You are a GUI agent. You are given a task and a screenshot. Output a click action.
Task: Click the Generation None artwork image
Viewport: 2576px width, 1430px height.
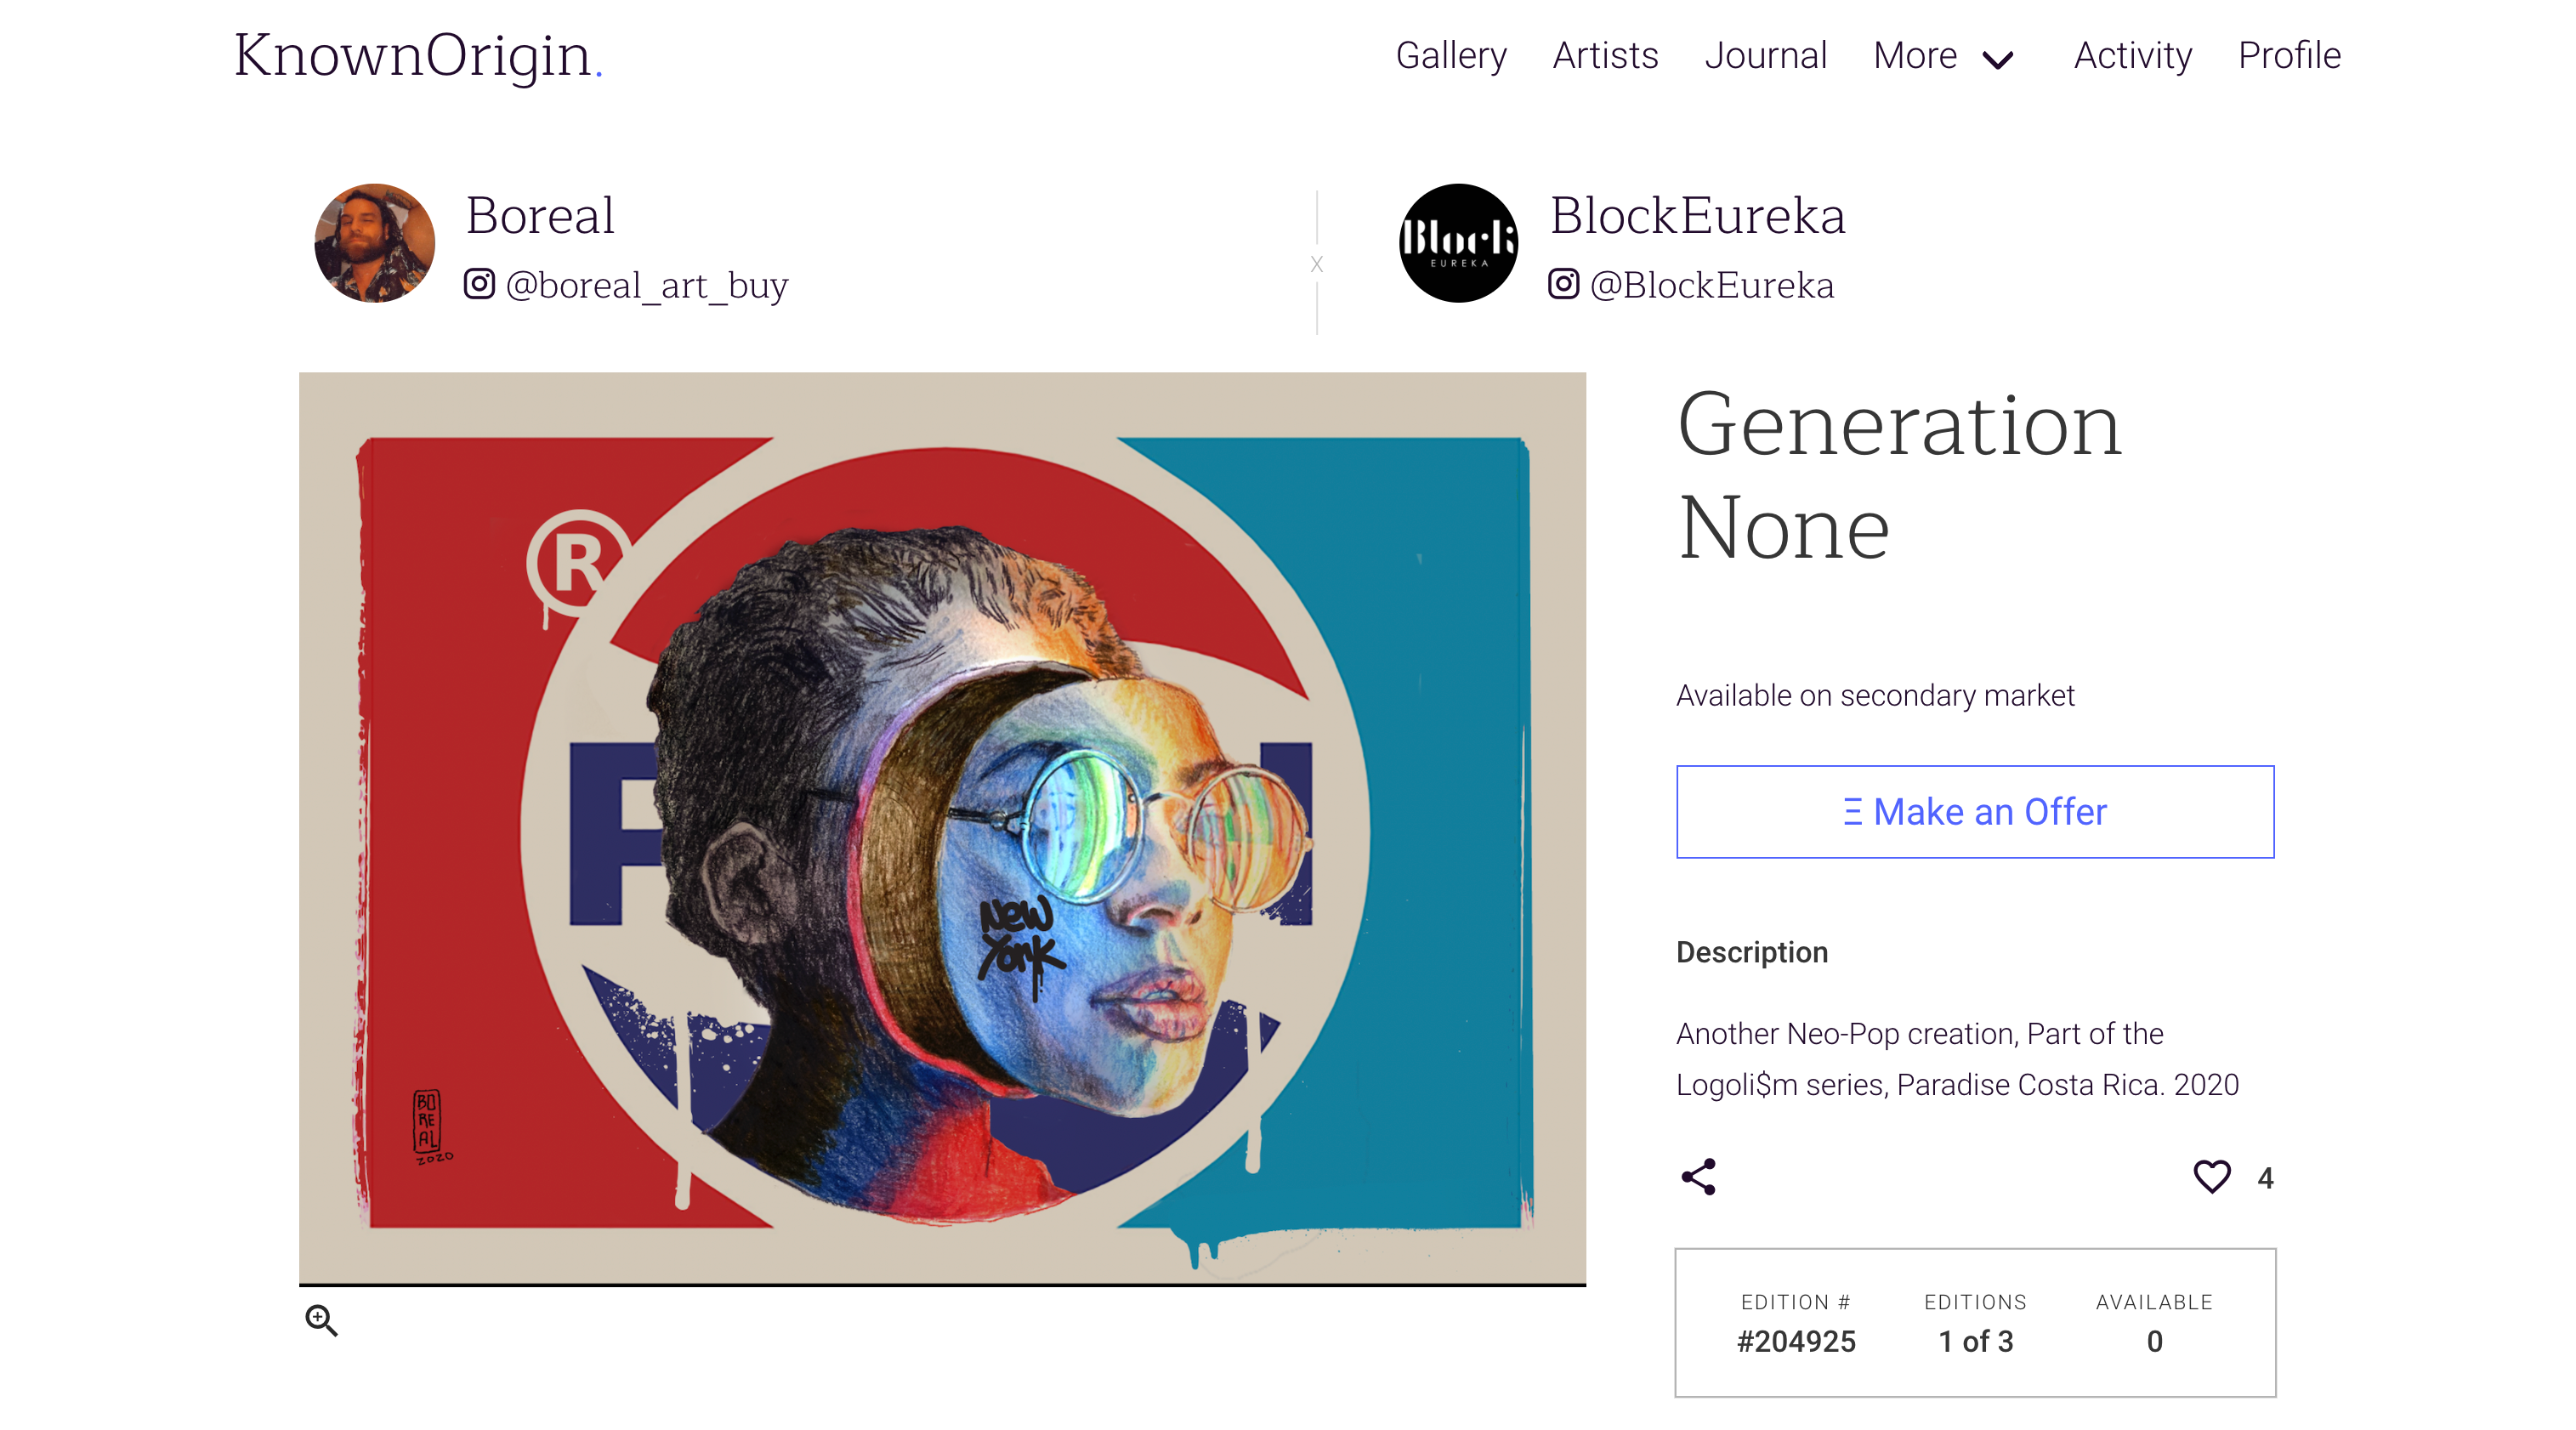(942, 829)
